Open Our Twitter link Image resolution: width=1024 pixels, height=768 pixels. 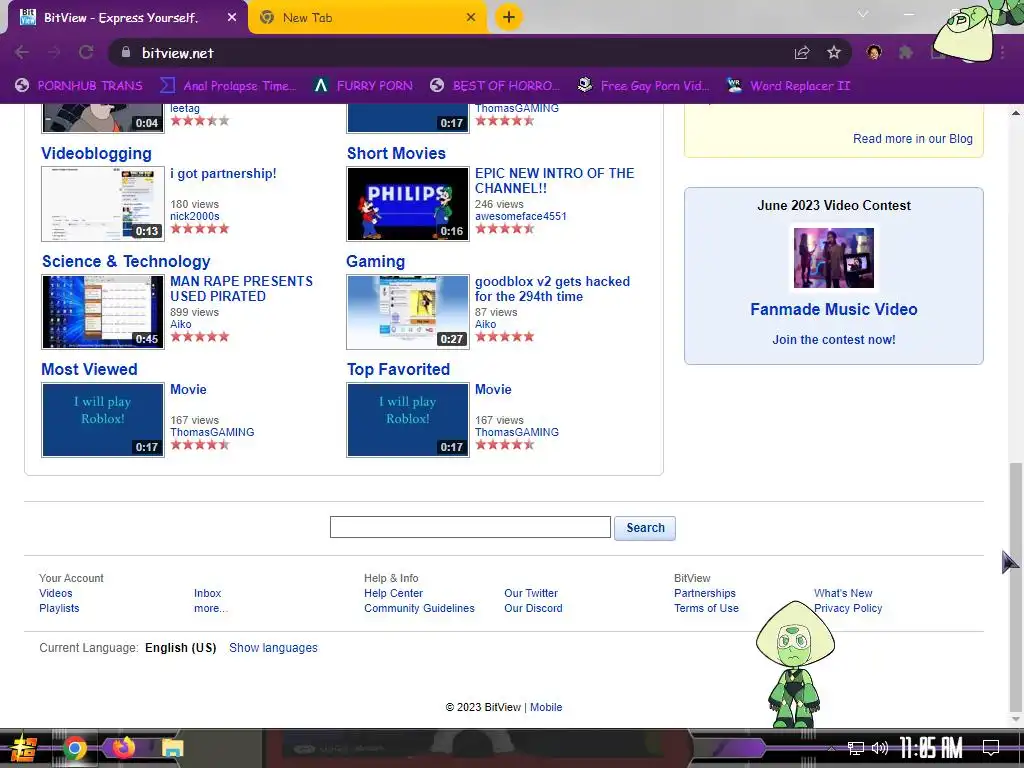click(x=531, y=593)
